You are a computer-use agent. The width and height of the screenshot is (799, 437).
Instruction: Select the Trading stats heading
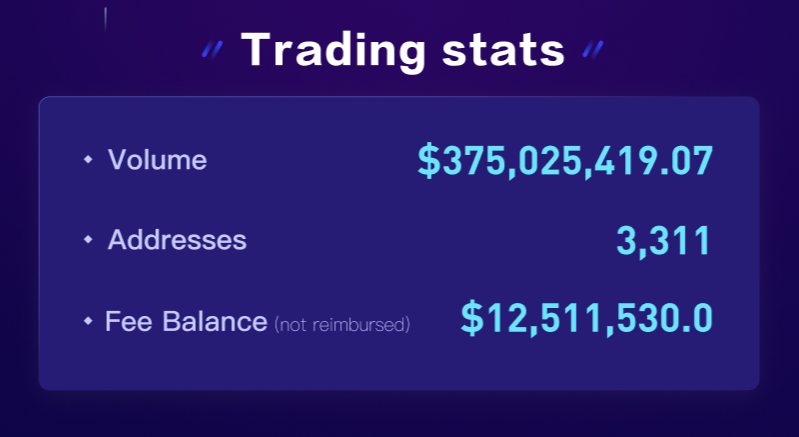403,50
